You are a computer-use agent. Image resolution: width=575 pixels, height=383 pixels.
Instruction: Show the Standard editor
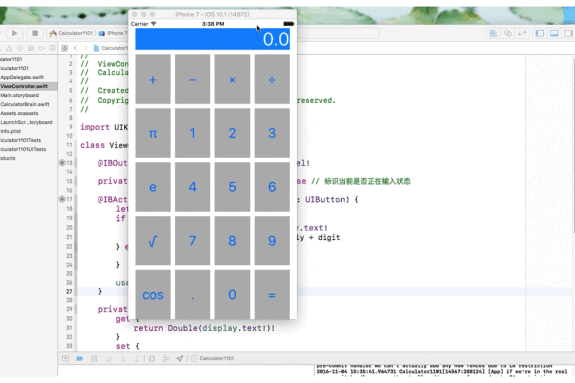(x=493, y=34)
